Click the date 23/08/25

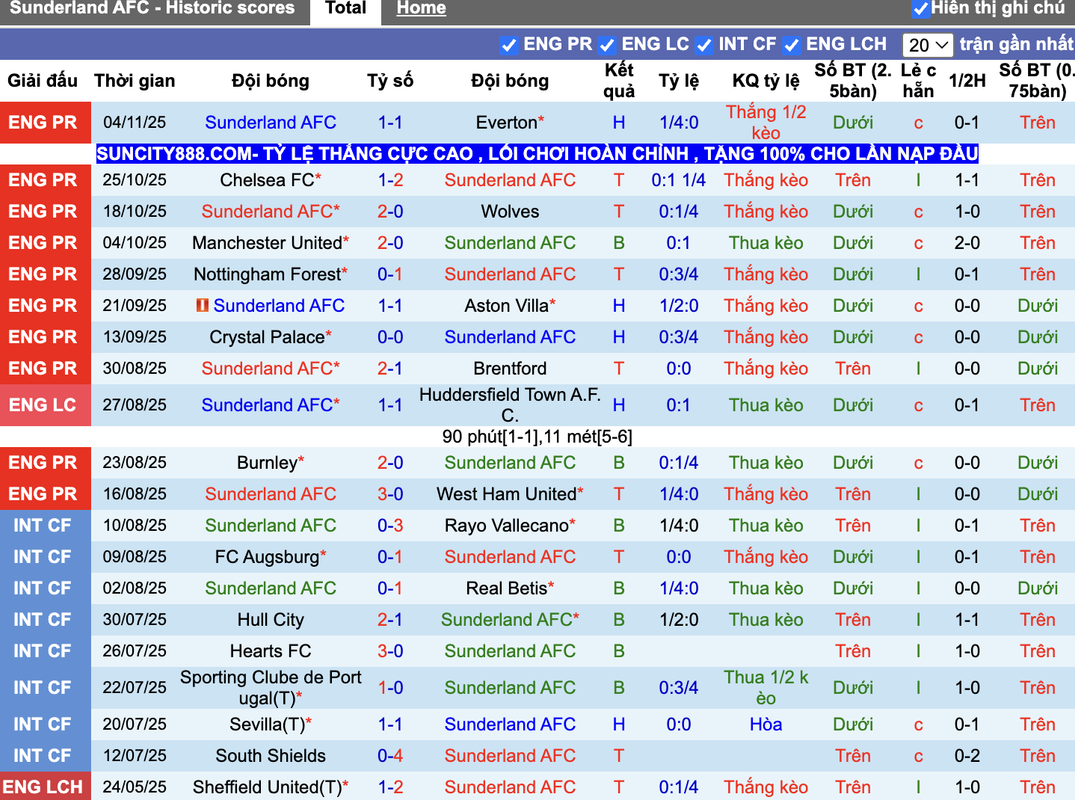click(134, 463)
